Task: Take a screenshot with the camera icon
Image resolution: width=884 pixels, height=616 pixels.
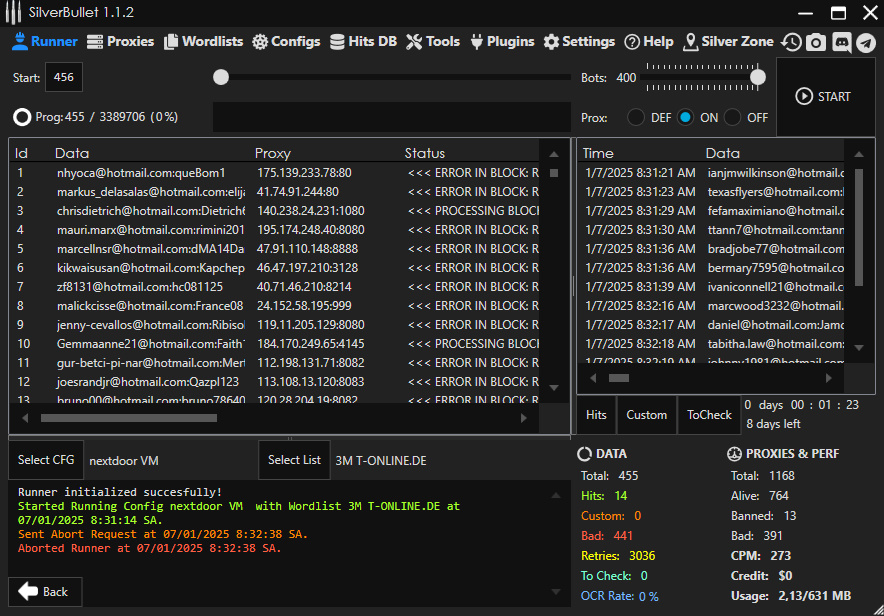Action: pos(816,42)
